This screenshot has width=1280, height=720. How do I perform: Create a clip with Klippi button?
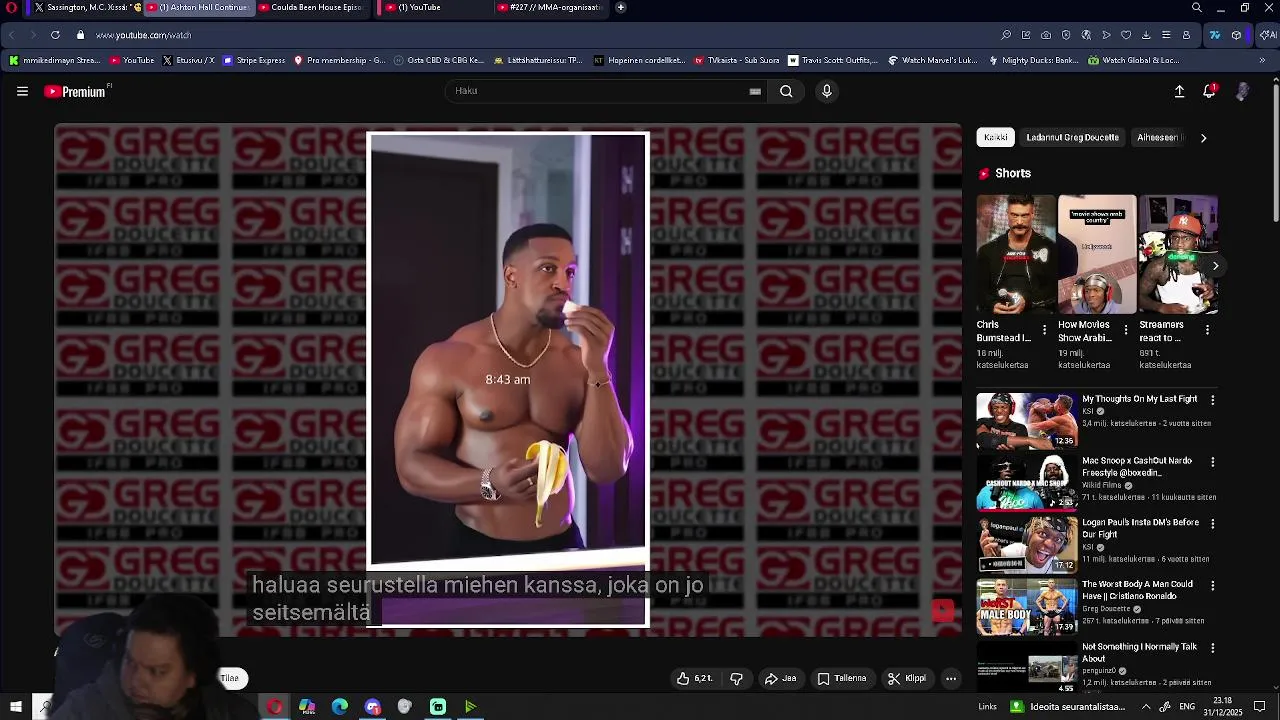[906, 678]
